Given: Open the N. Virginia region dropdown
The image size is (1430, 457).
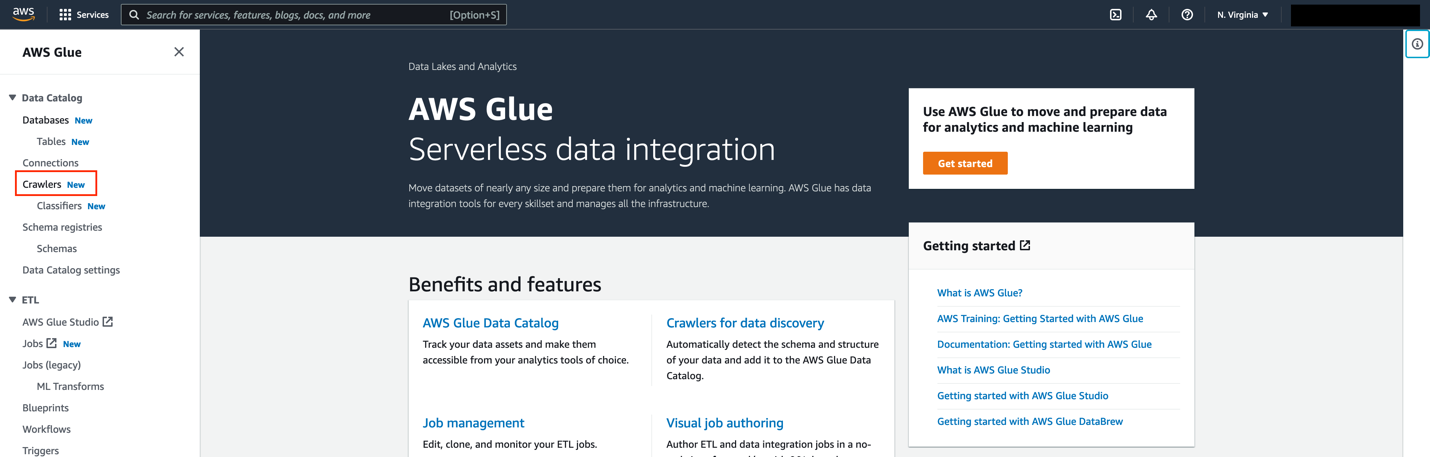Looking at the screenshot, I should click(x=1243, y=15).
